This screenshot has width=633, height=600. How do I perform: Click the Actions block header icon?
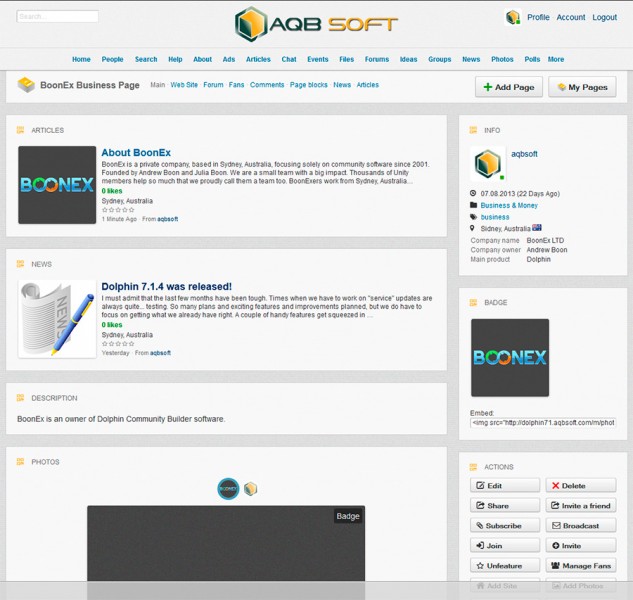pos(473,467)
